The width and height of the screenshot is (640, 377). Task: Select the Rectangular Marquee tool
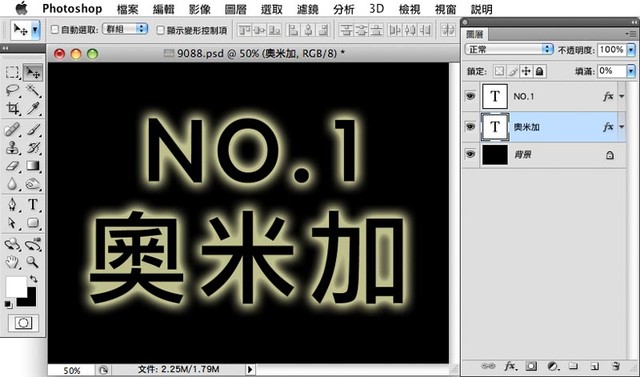(12, 73)
